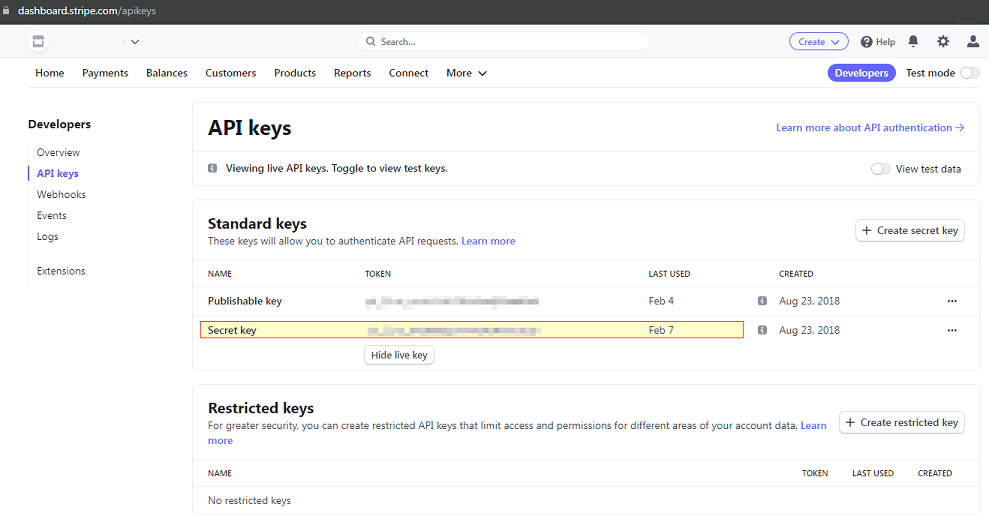This screenshot has height=519, width=989.
Task: Expand the Create dropdown button
Action: 818,42
